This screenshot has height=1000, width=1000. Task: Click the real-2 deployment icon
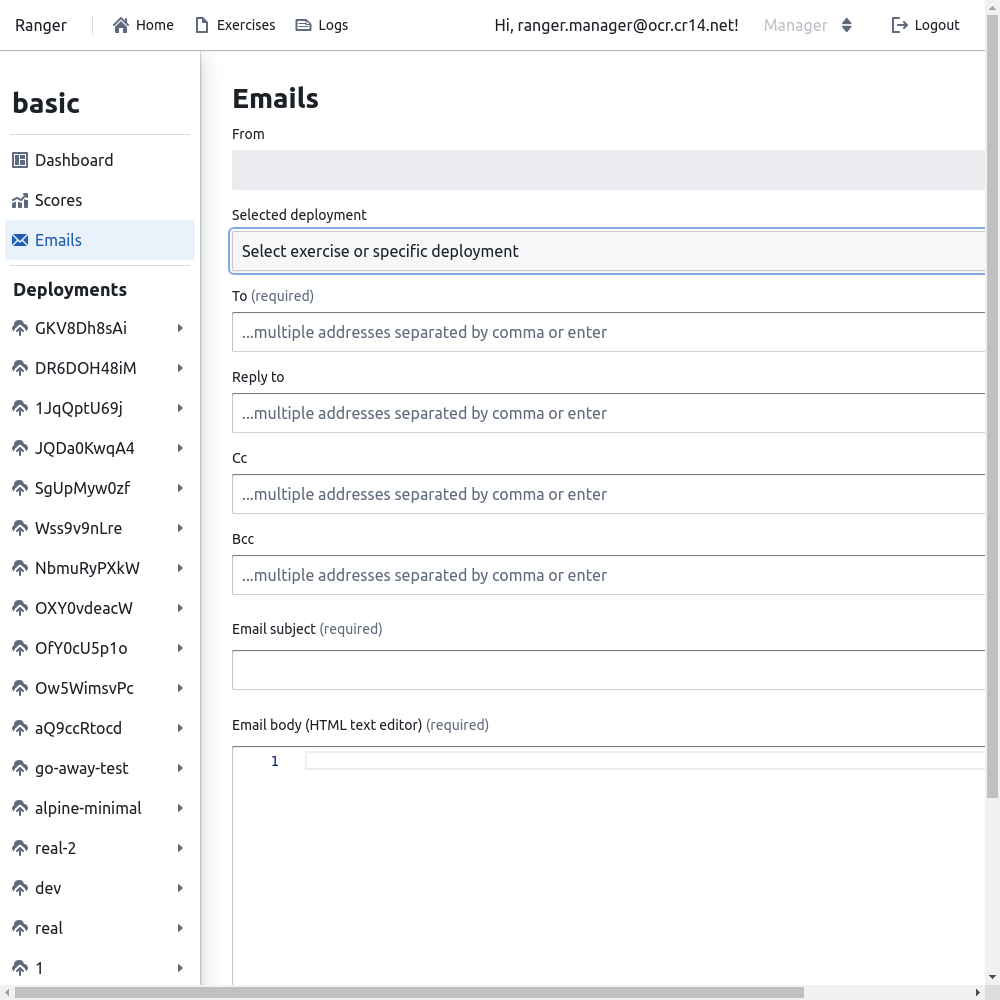click(20, 848)
